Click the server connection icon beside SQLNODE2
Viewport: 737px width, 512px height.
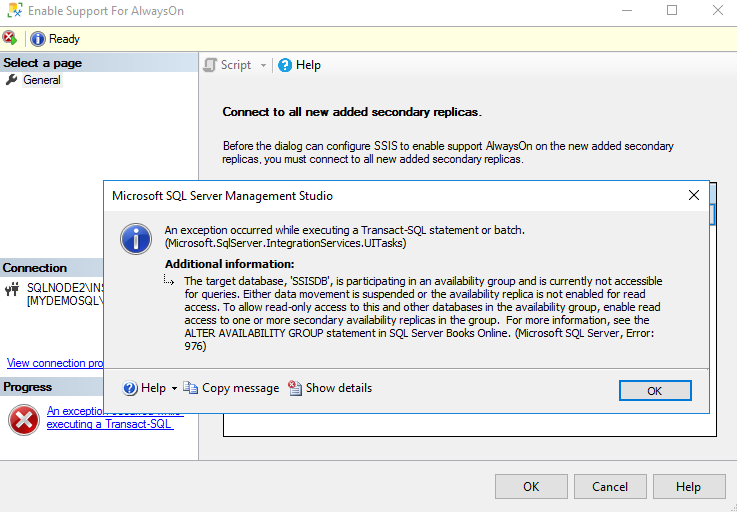pos(12,290)
